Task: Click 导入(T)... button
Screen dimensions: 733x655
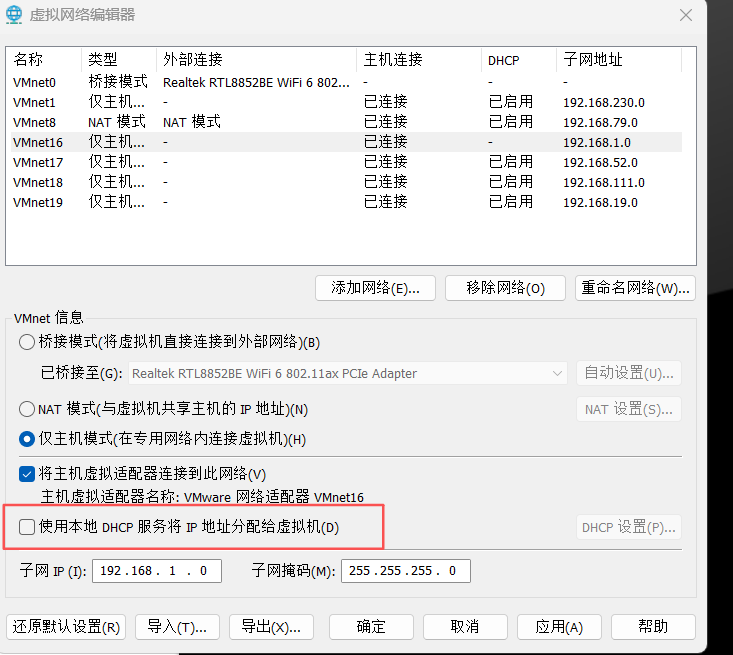Action: pyautogui.click(x=177, y=627)
